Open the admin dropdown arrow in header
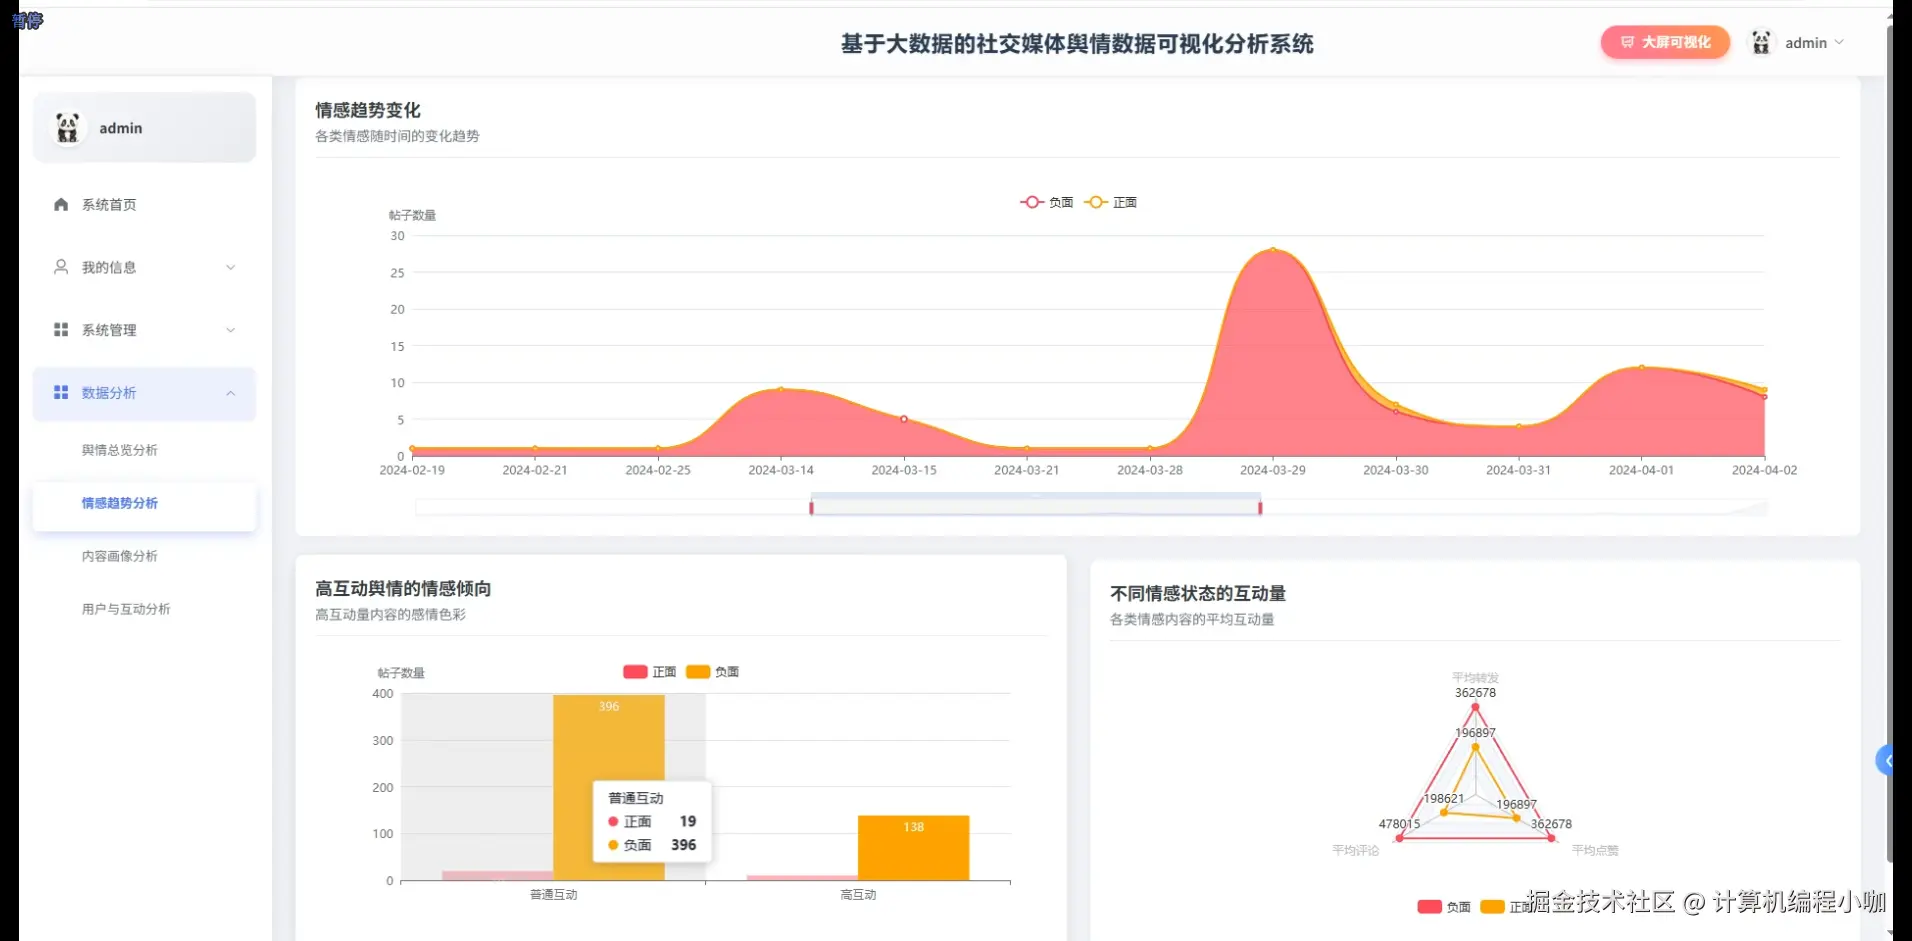This screenshot has height=941, width=1912. [1839, 42]
